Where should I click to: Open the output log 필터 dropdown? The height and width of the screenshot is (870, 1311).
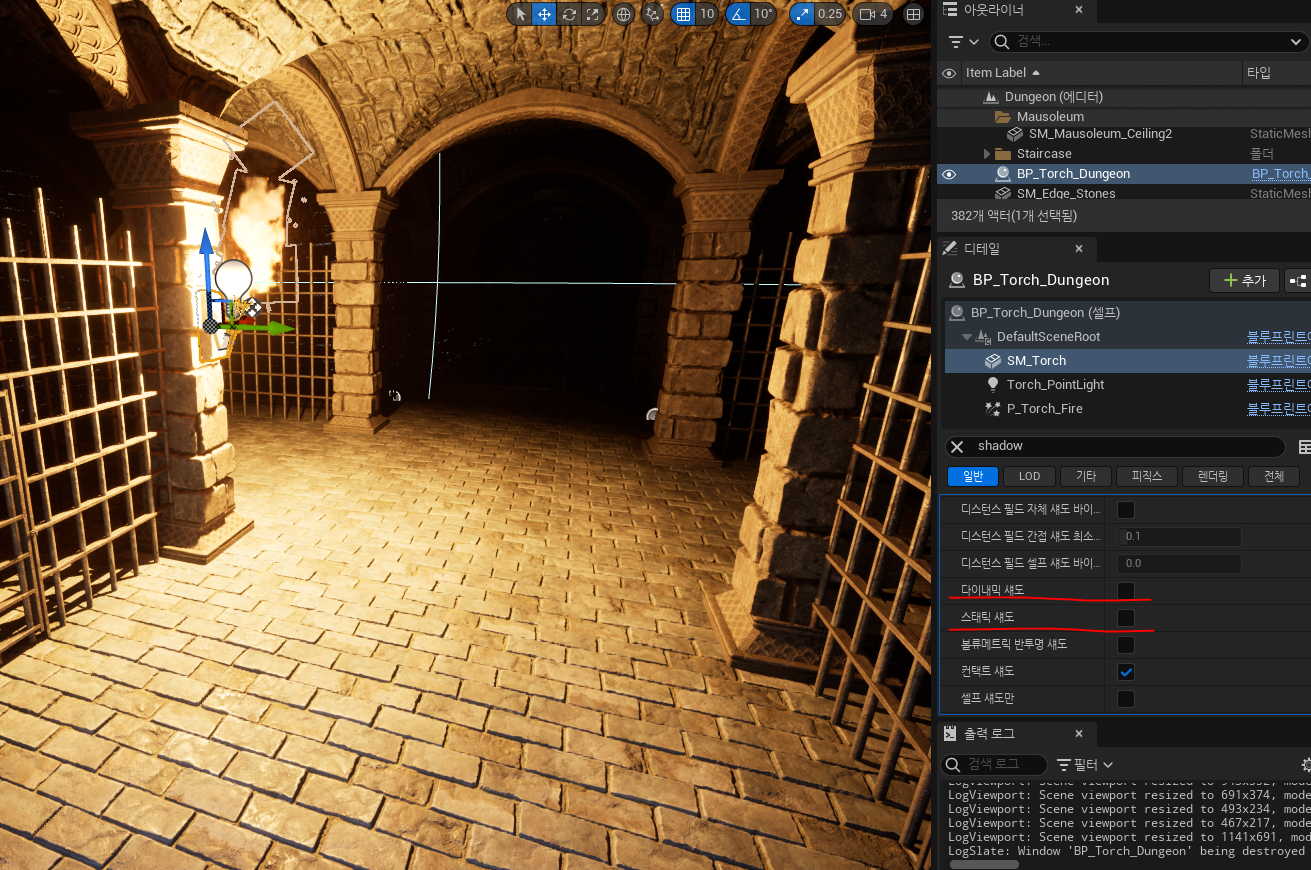[1084, 764]
